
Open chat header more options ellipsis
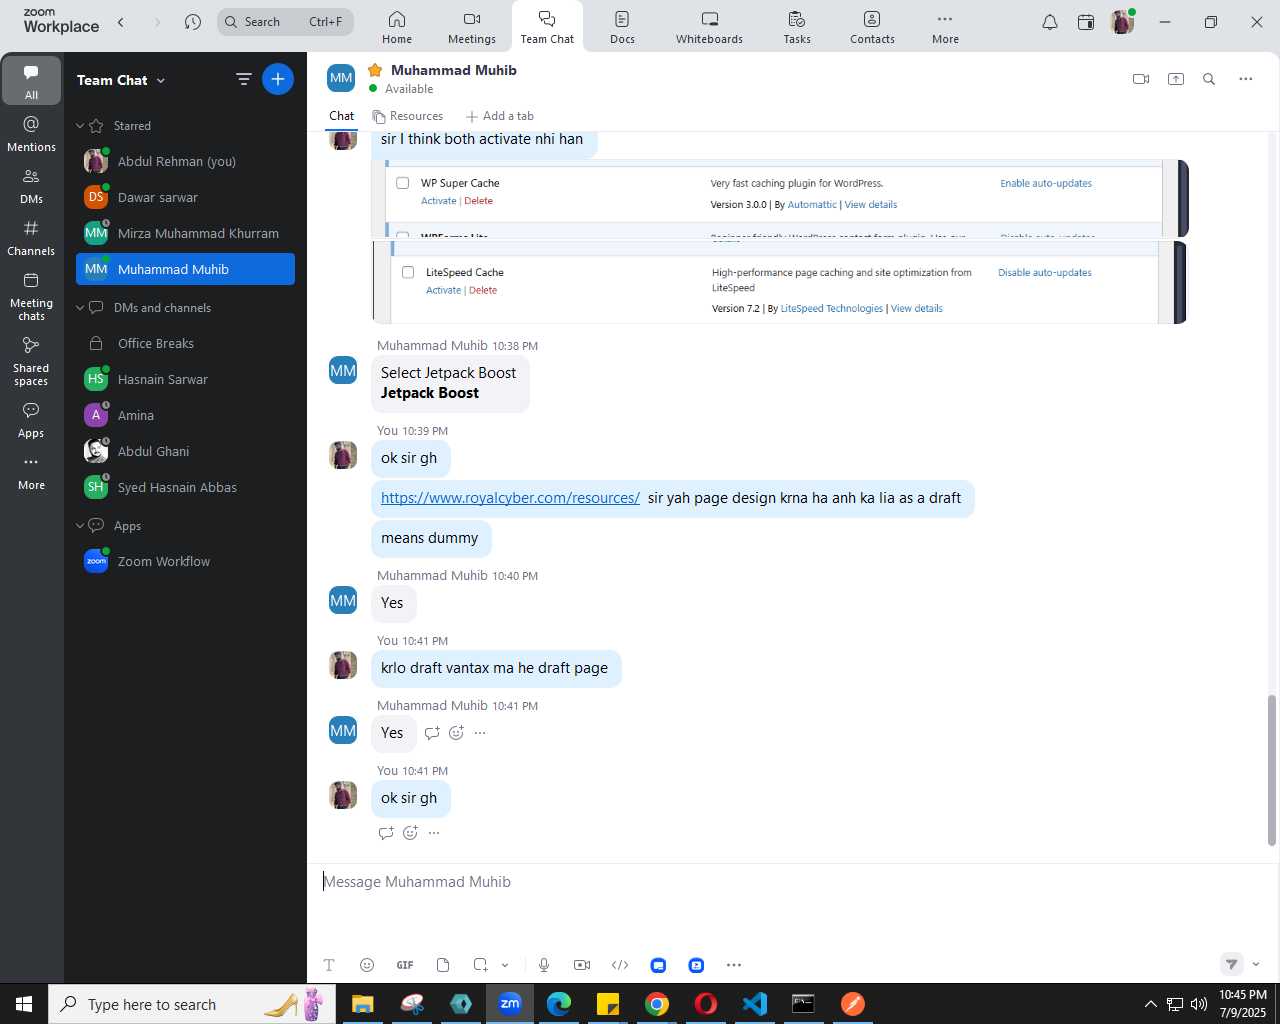pos(1246,79)
